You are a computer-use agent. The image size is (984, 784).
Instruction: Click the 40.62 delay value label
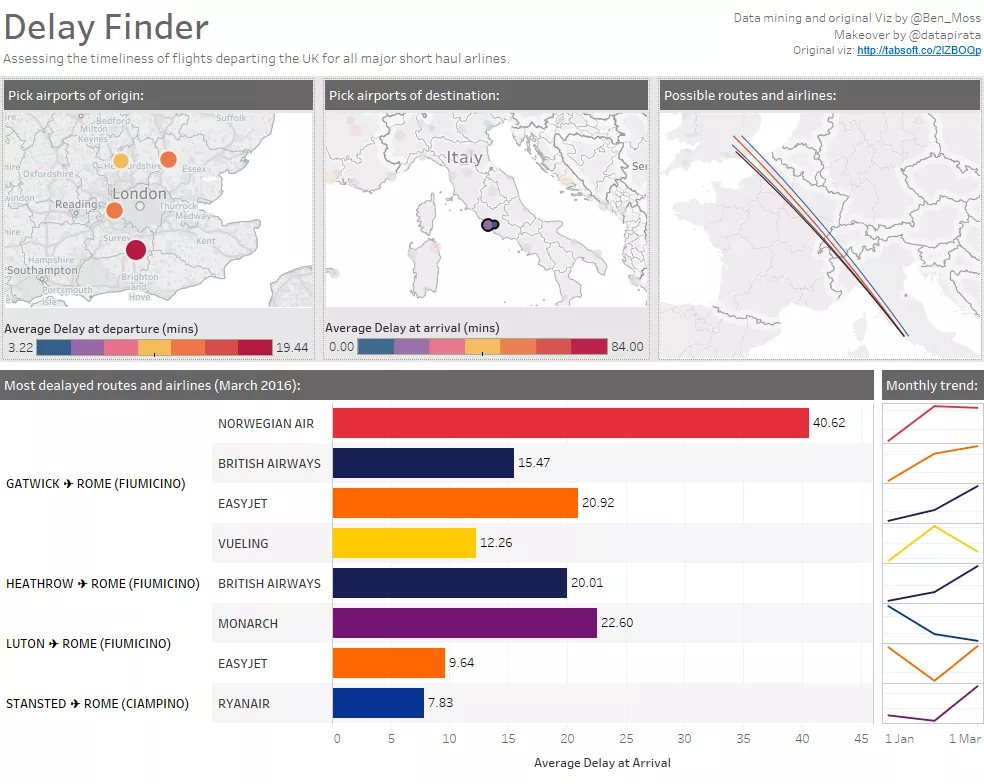829,422
